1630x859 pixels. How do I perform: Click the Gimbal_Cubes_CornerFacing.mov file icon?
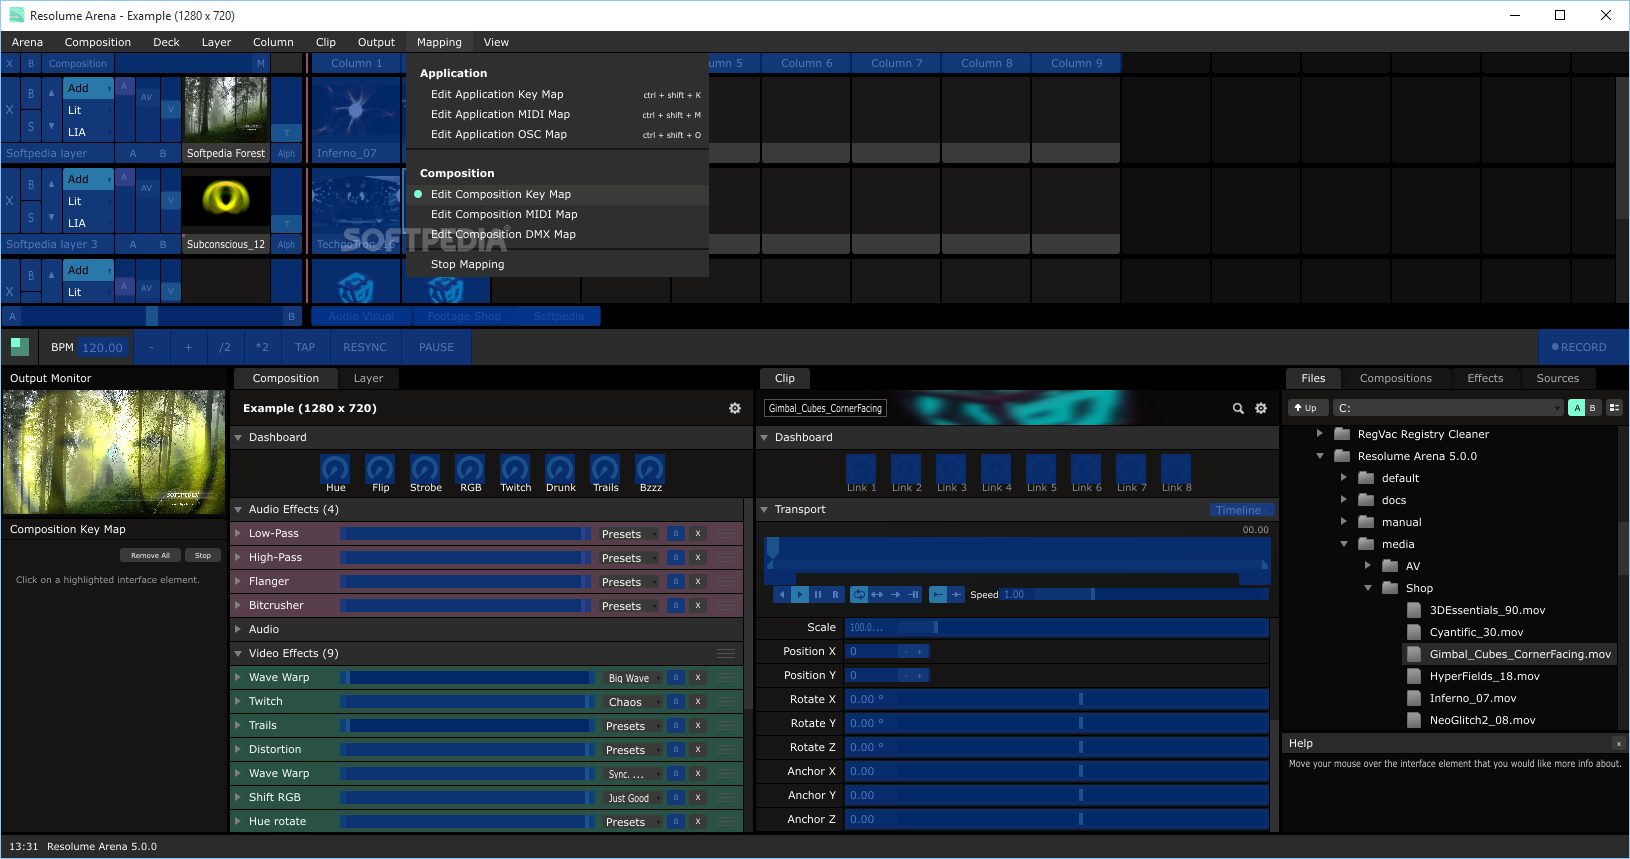pos(1414,654)
